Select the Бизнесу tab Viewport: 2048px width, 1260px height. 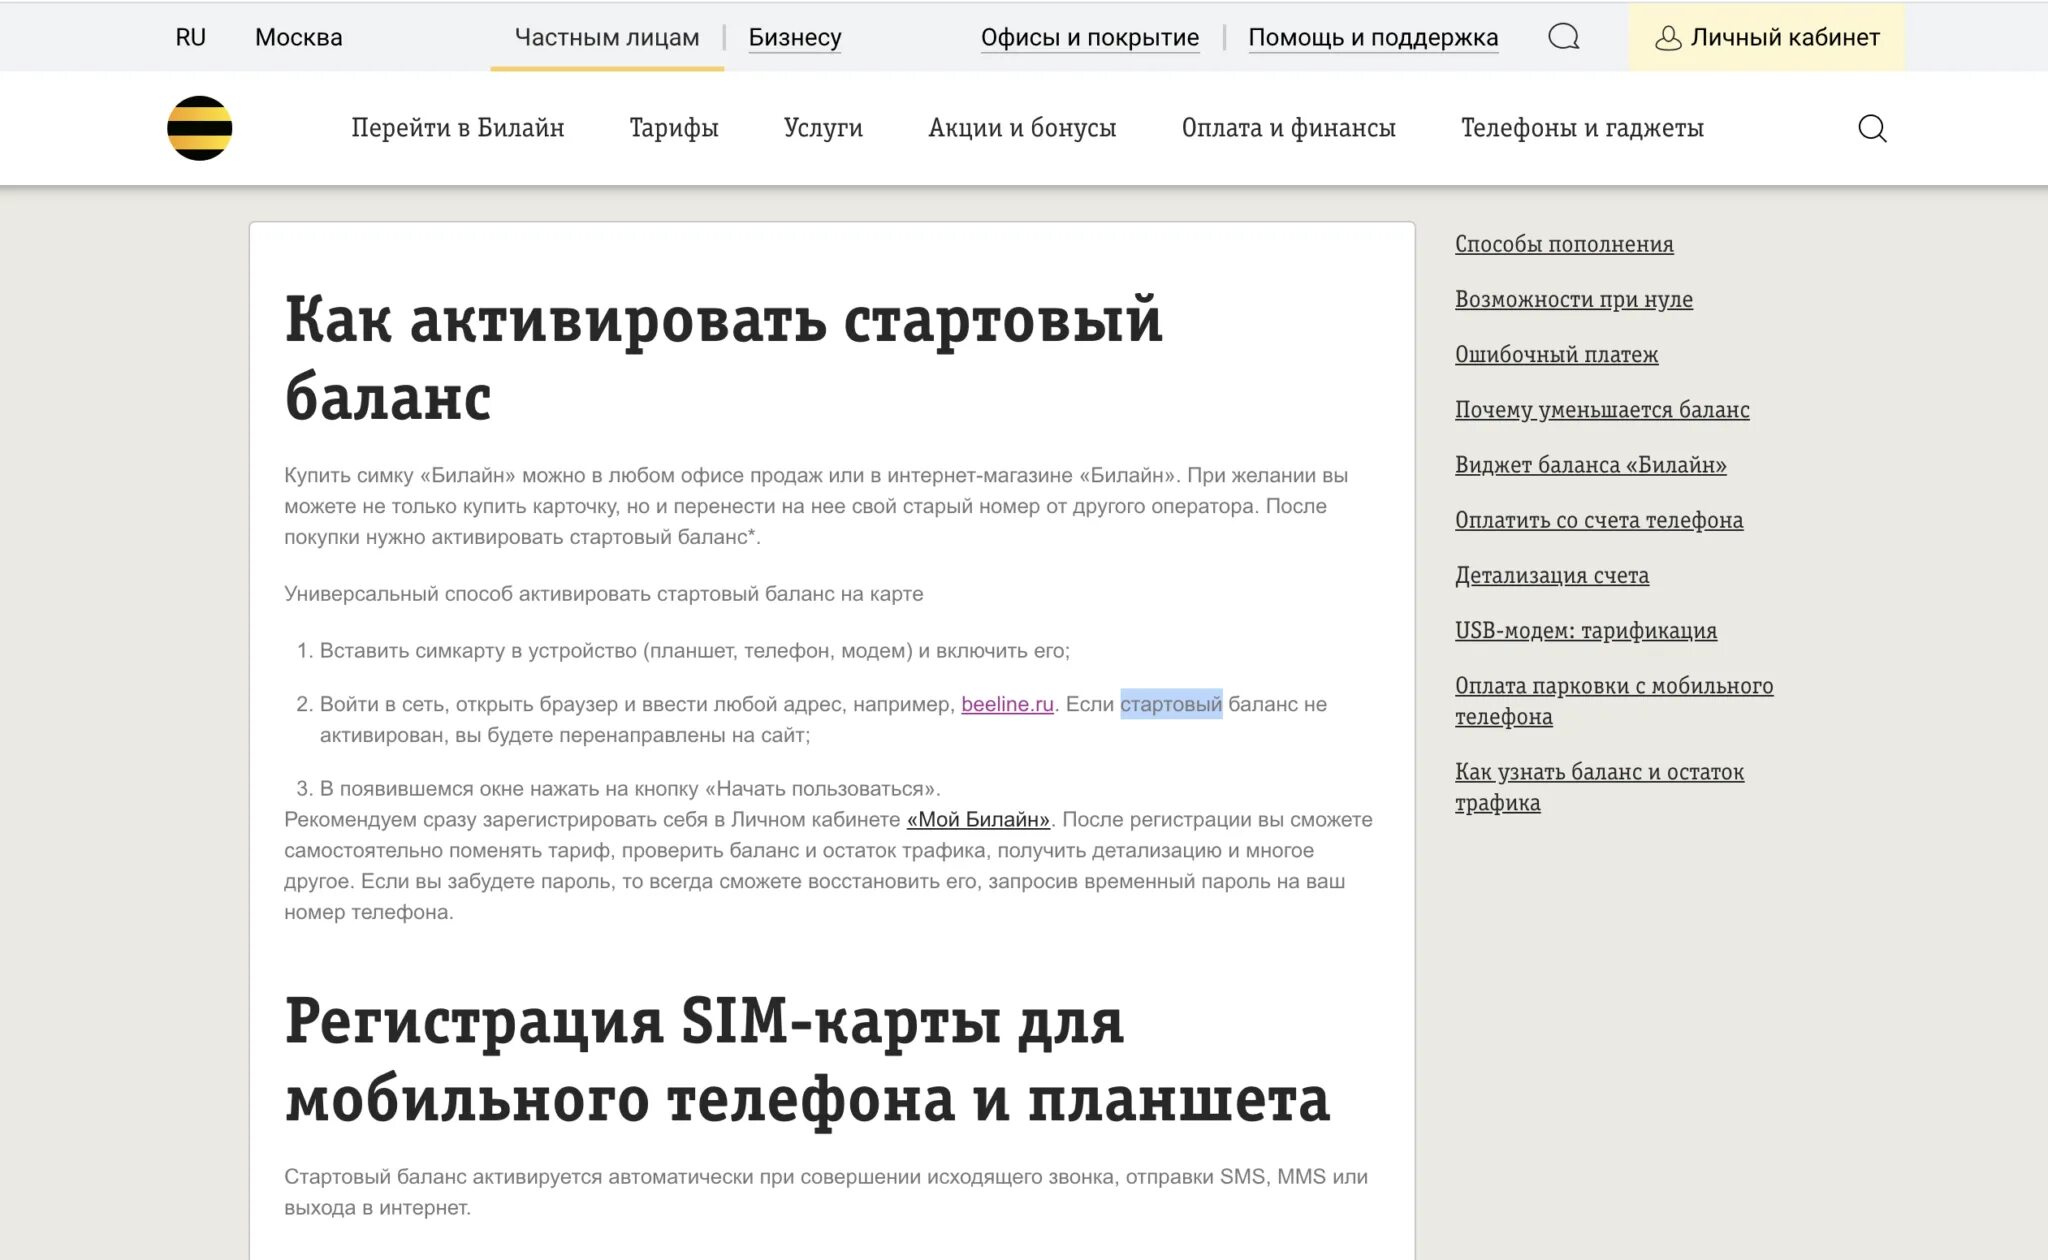coord(795,37)
